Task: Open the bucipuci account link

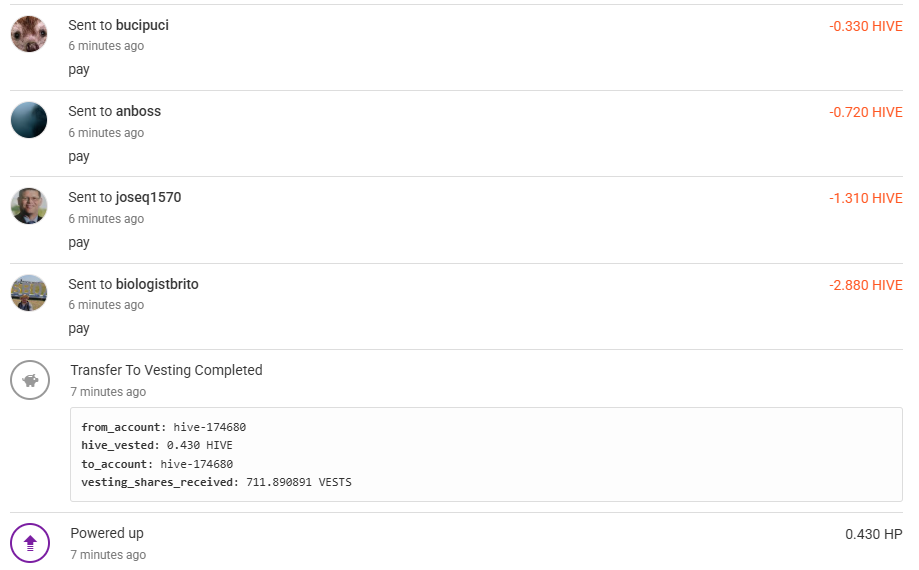Action: [x=142, y=25]
